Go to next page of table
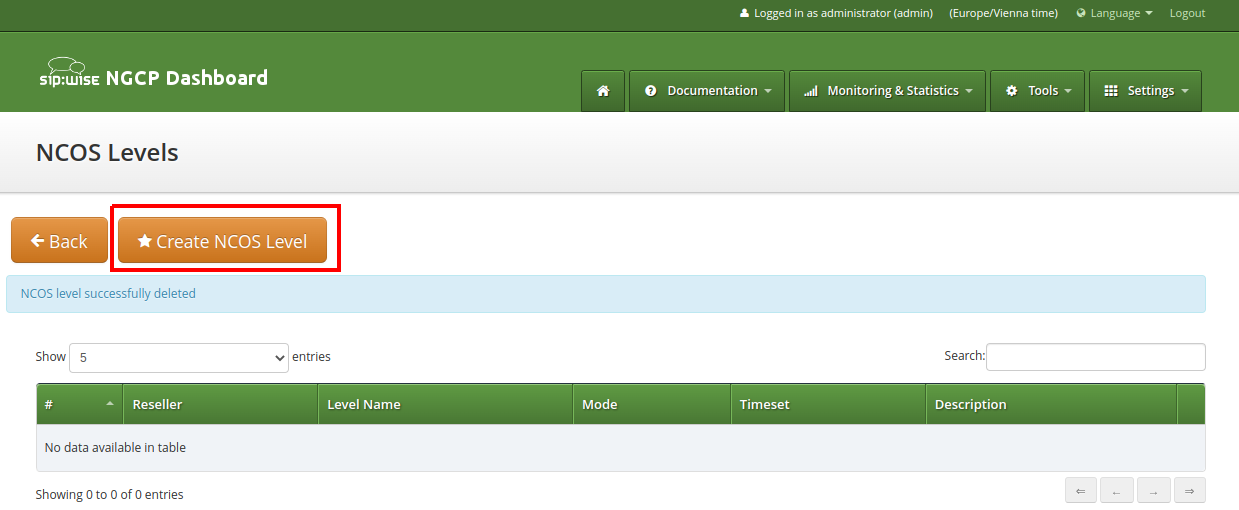 tap(1153, 491)
